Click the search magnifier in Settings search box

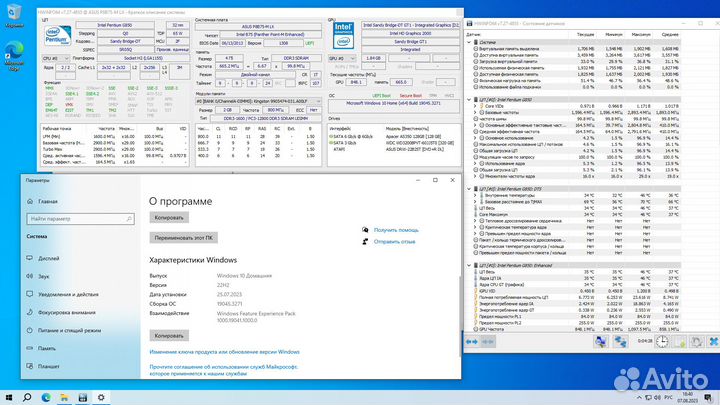tap(129, 219)
